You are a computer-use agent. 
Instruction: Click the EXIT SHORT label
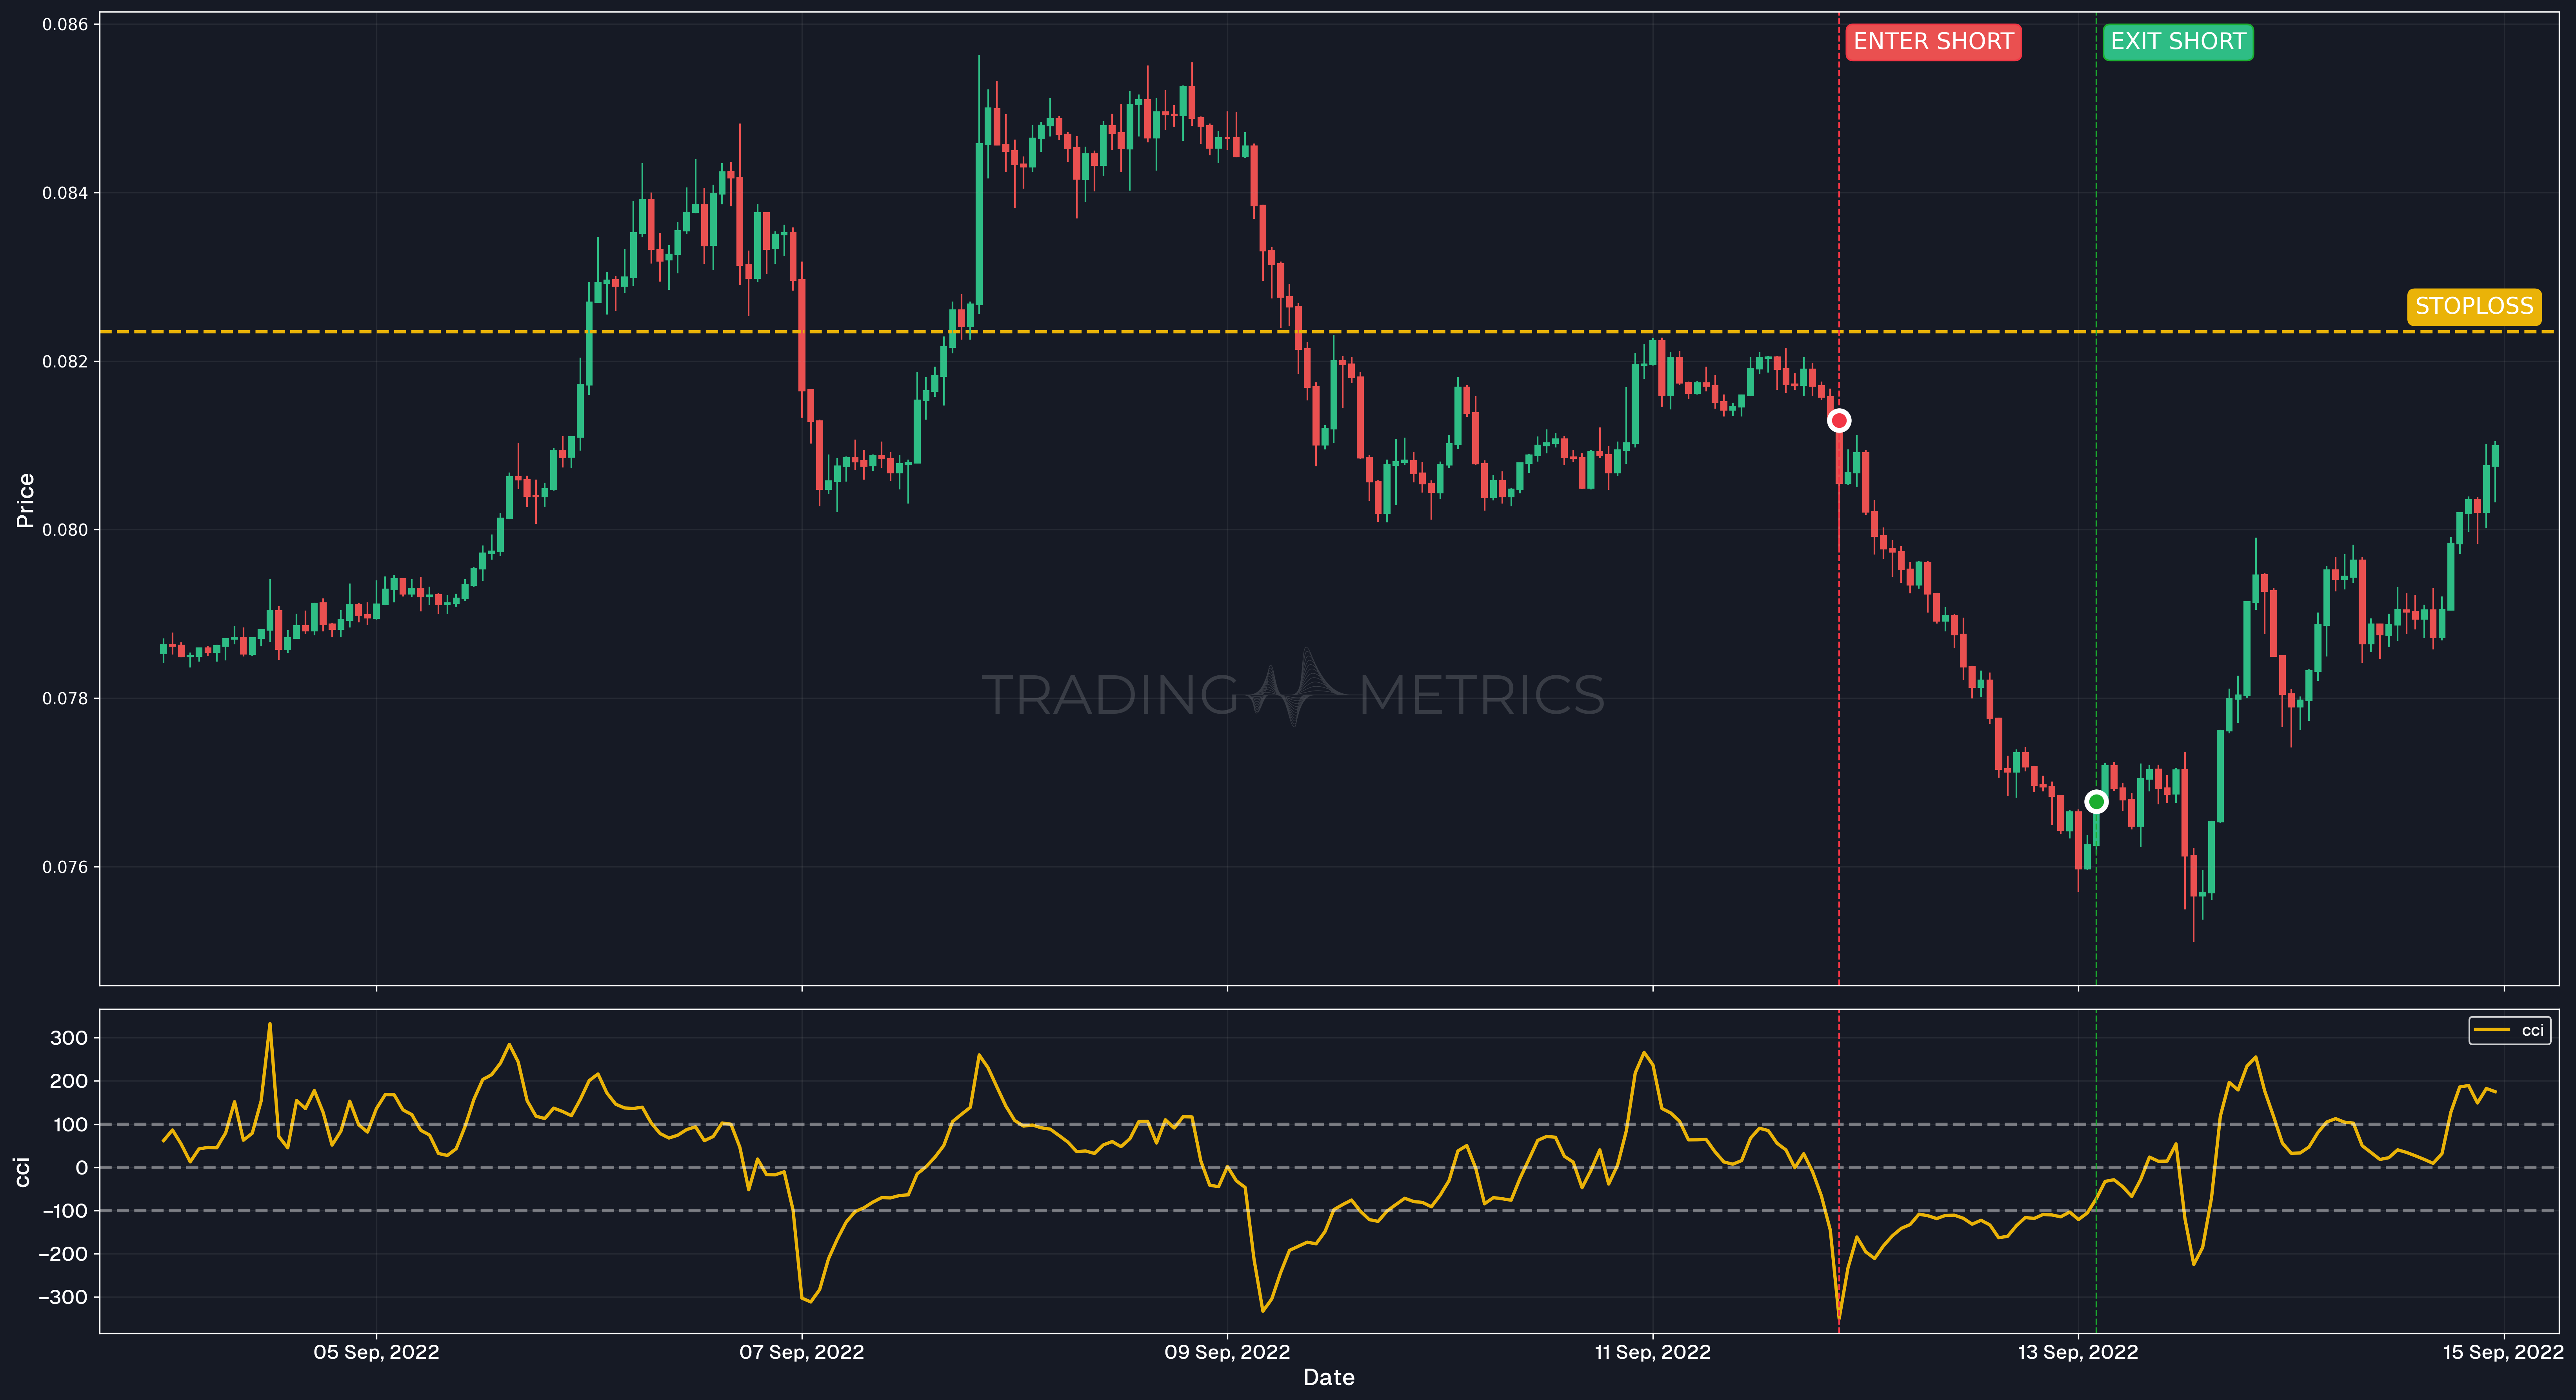[2178, 42]
